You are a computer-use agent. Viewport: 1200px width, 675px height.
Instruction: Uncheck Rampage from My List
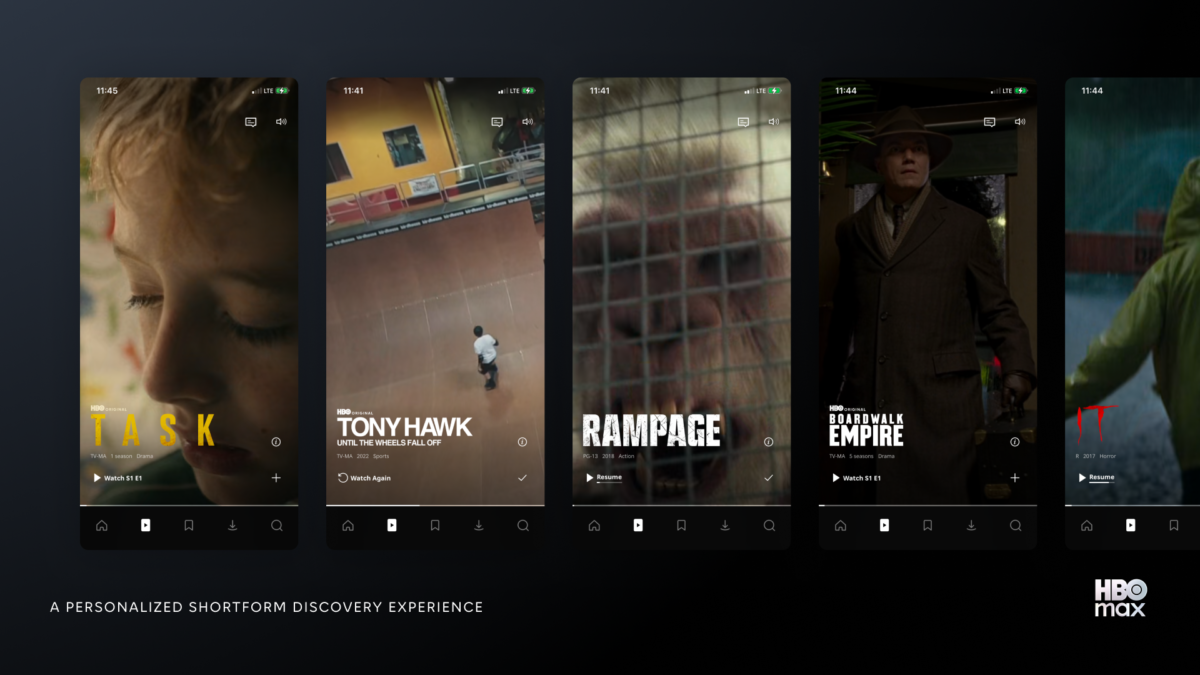point(768,478)
